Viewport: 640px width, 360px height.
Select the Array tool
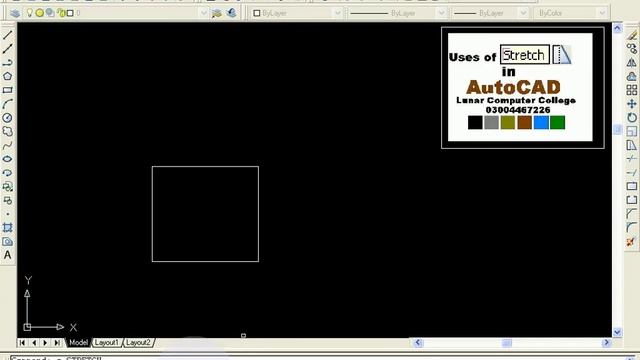pos(631,90)
